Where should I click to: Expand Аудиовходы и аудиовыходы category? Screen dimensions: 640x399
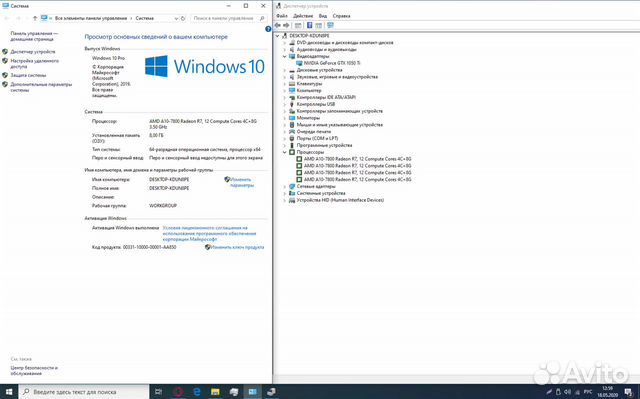pos(285,49)
